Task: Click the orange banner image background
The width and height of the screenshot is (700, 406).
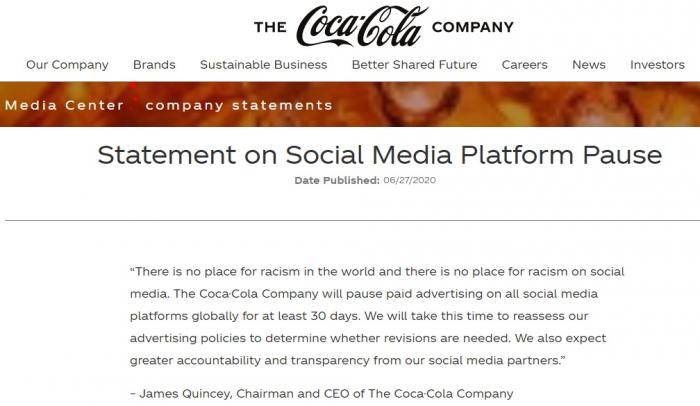Action: (x=513, y=105)
